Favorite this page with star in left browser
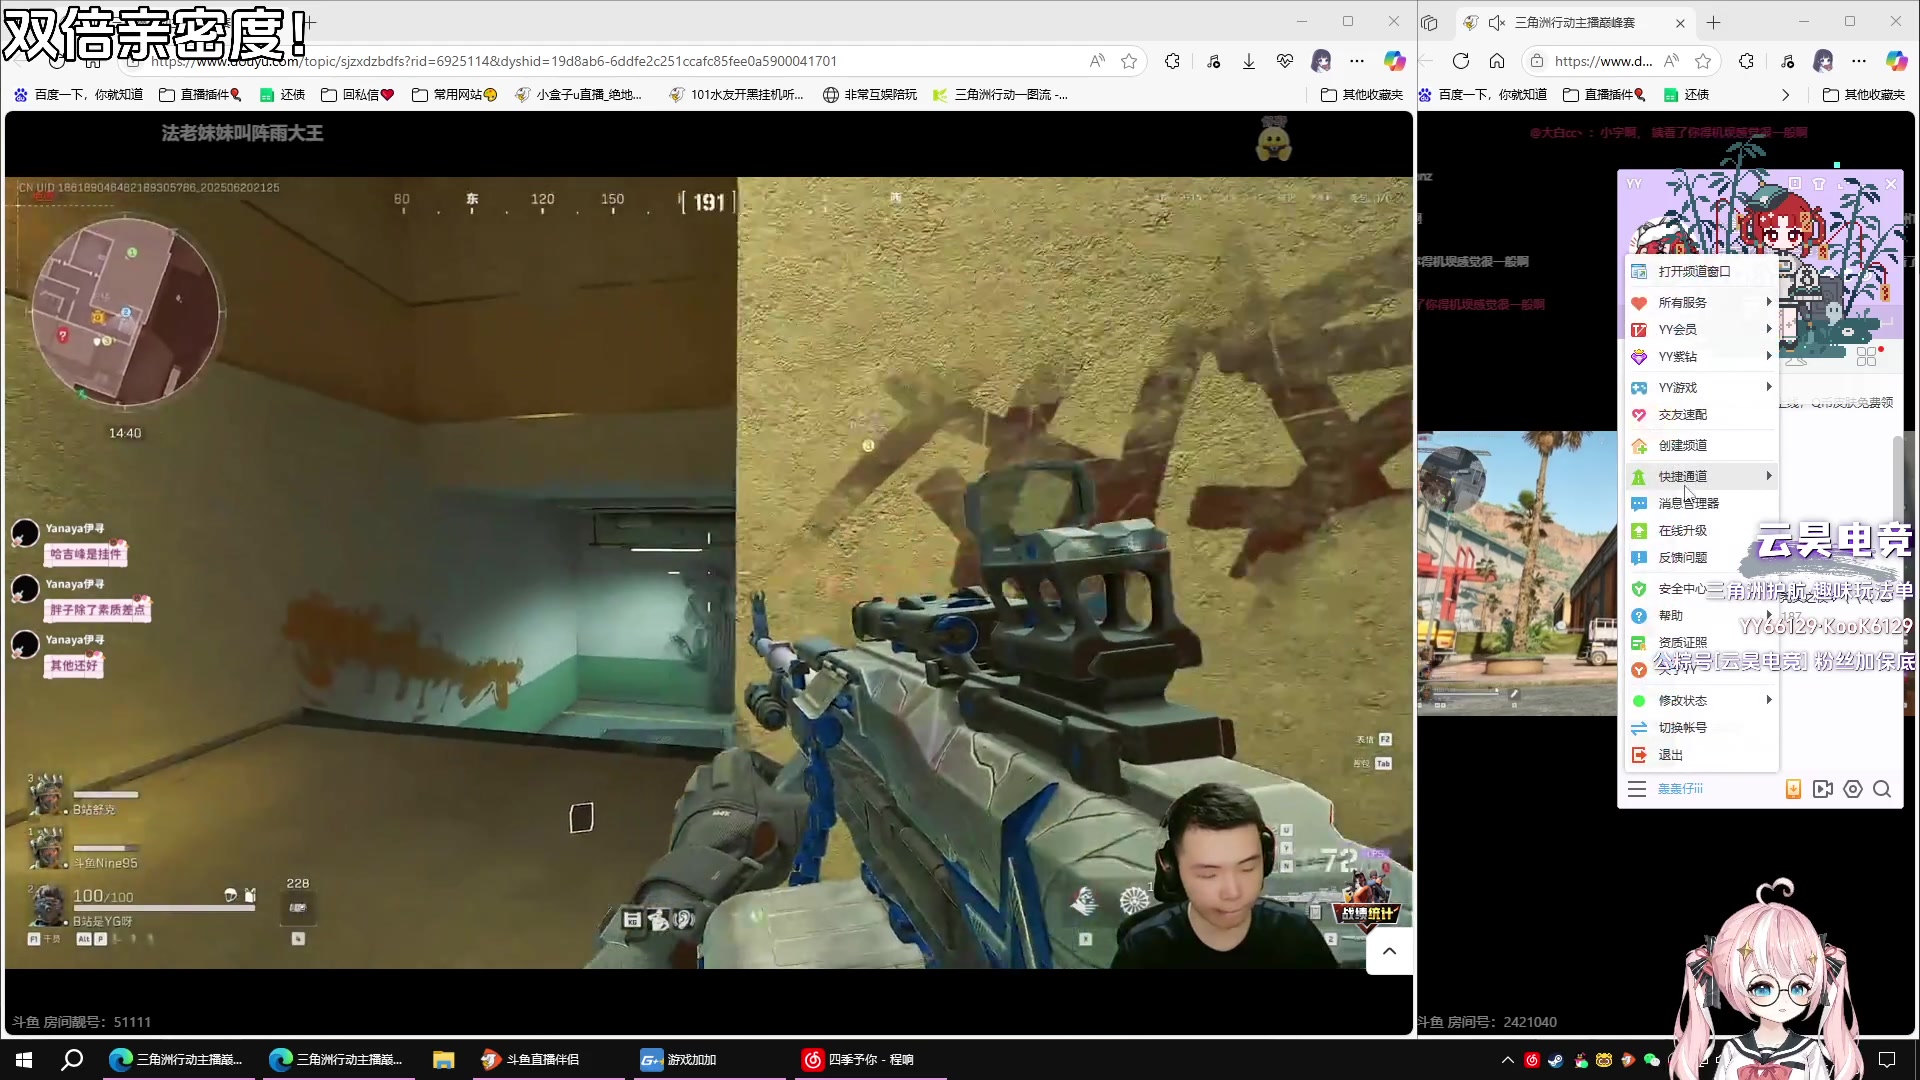 click(x=1129, y=61)
